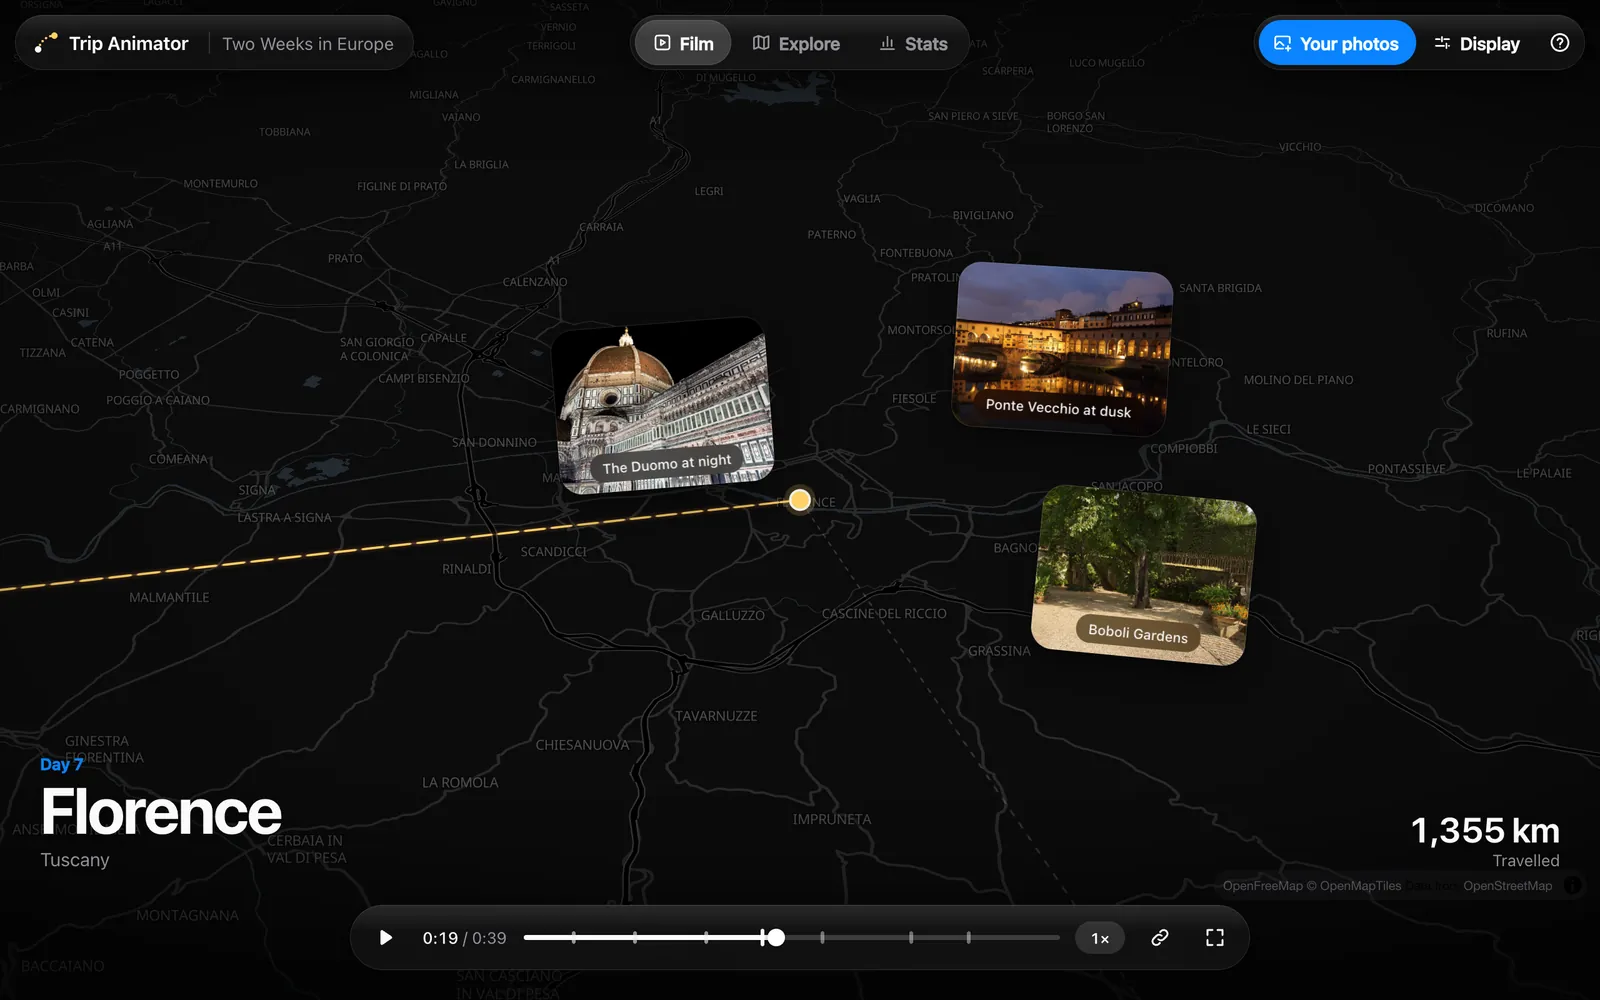This screenshot has width=1600, height=1000.
Task: Click the MALMANTILE map label
Action: coord(169,597)
